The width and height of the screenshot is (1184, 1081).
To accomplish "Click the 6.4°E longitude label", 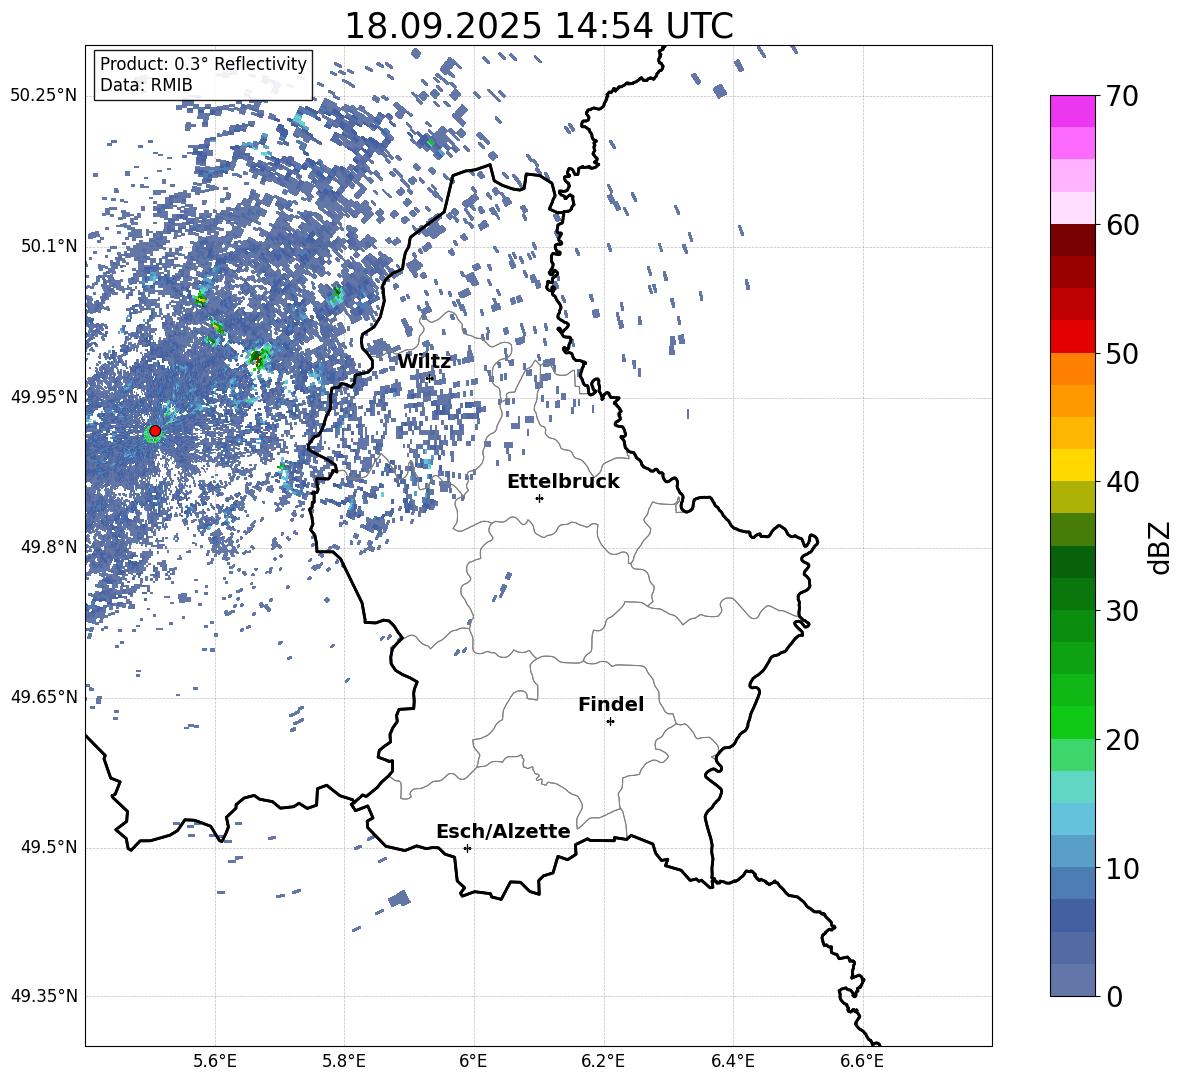I will (x=732, y=1061).
